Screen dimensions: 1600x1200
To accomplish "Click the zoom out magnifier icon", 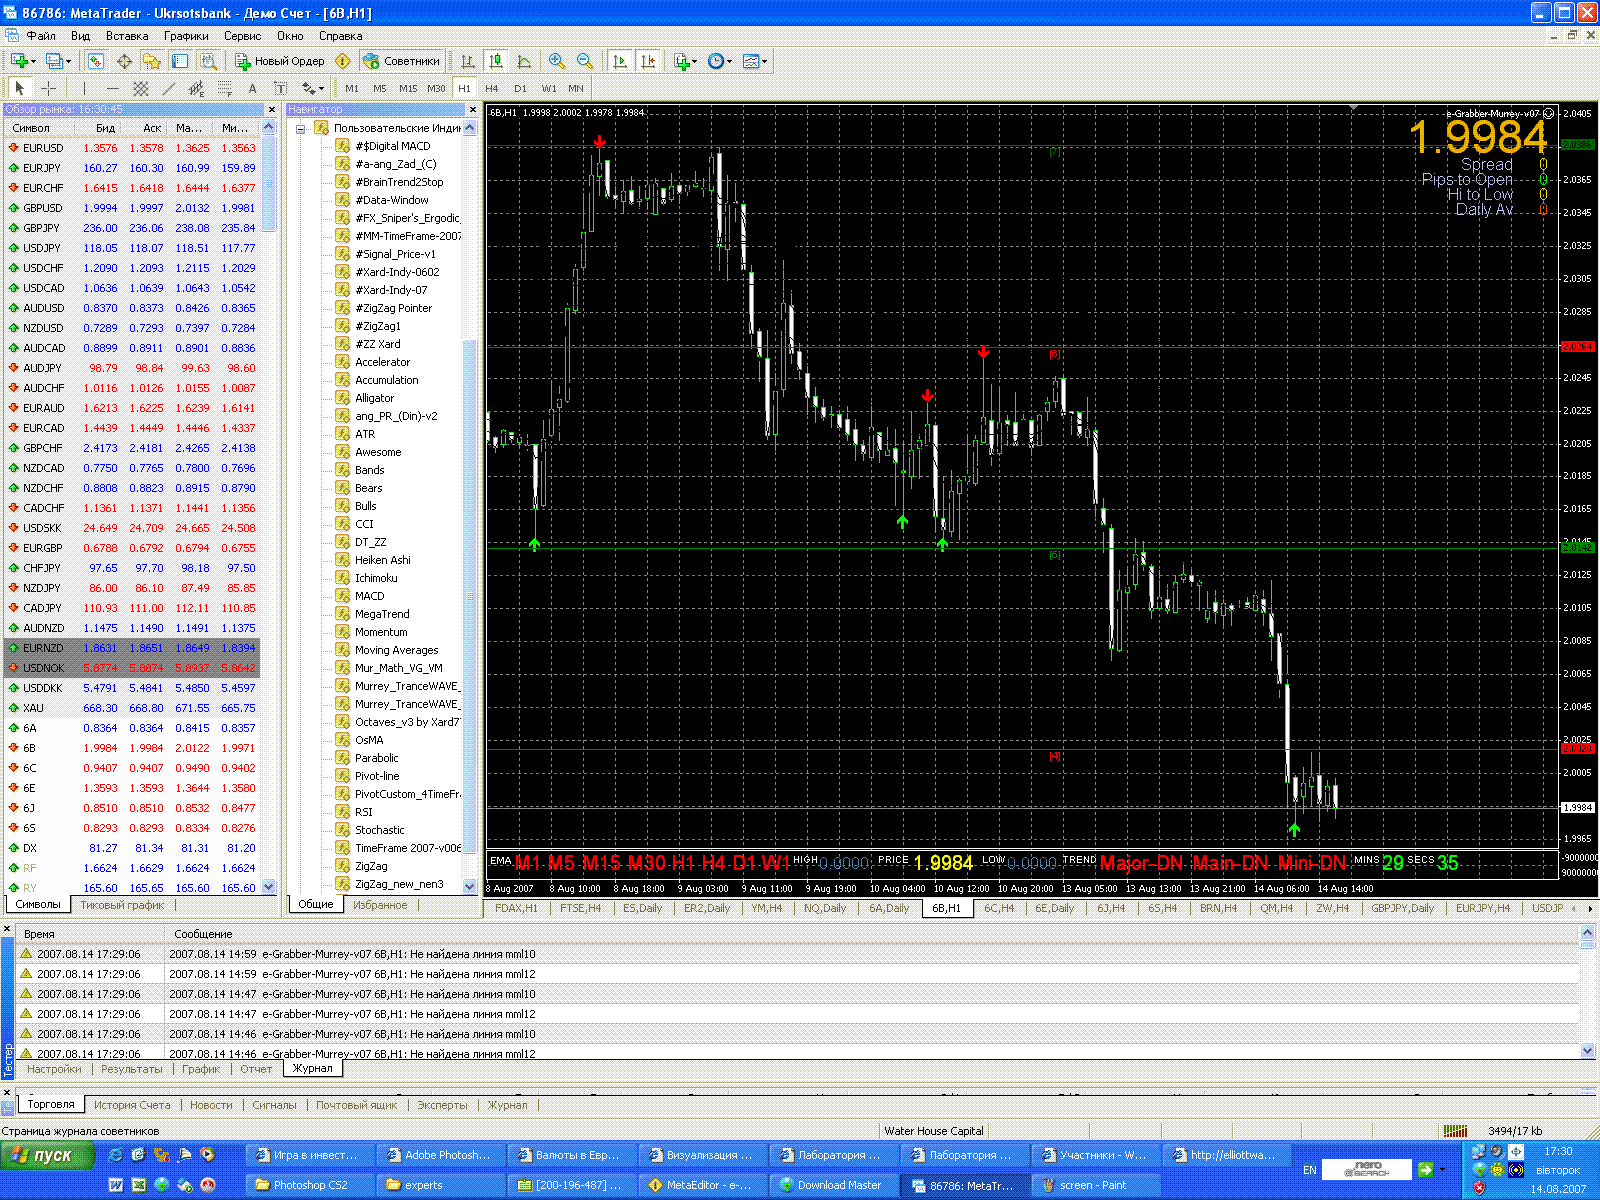I will pos(585,61).
